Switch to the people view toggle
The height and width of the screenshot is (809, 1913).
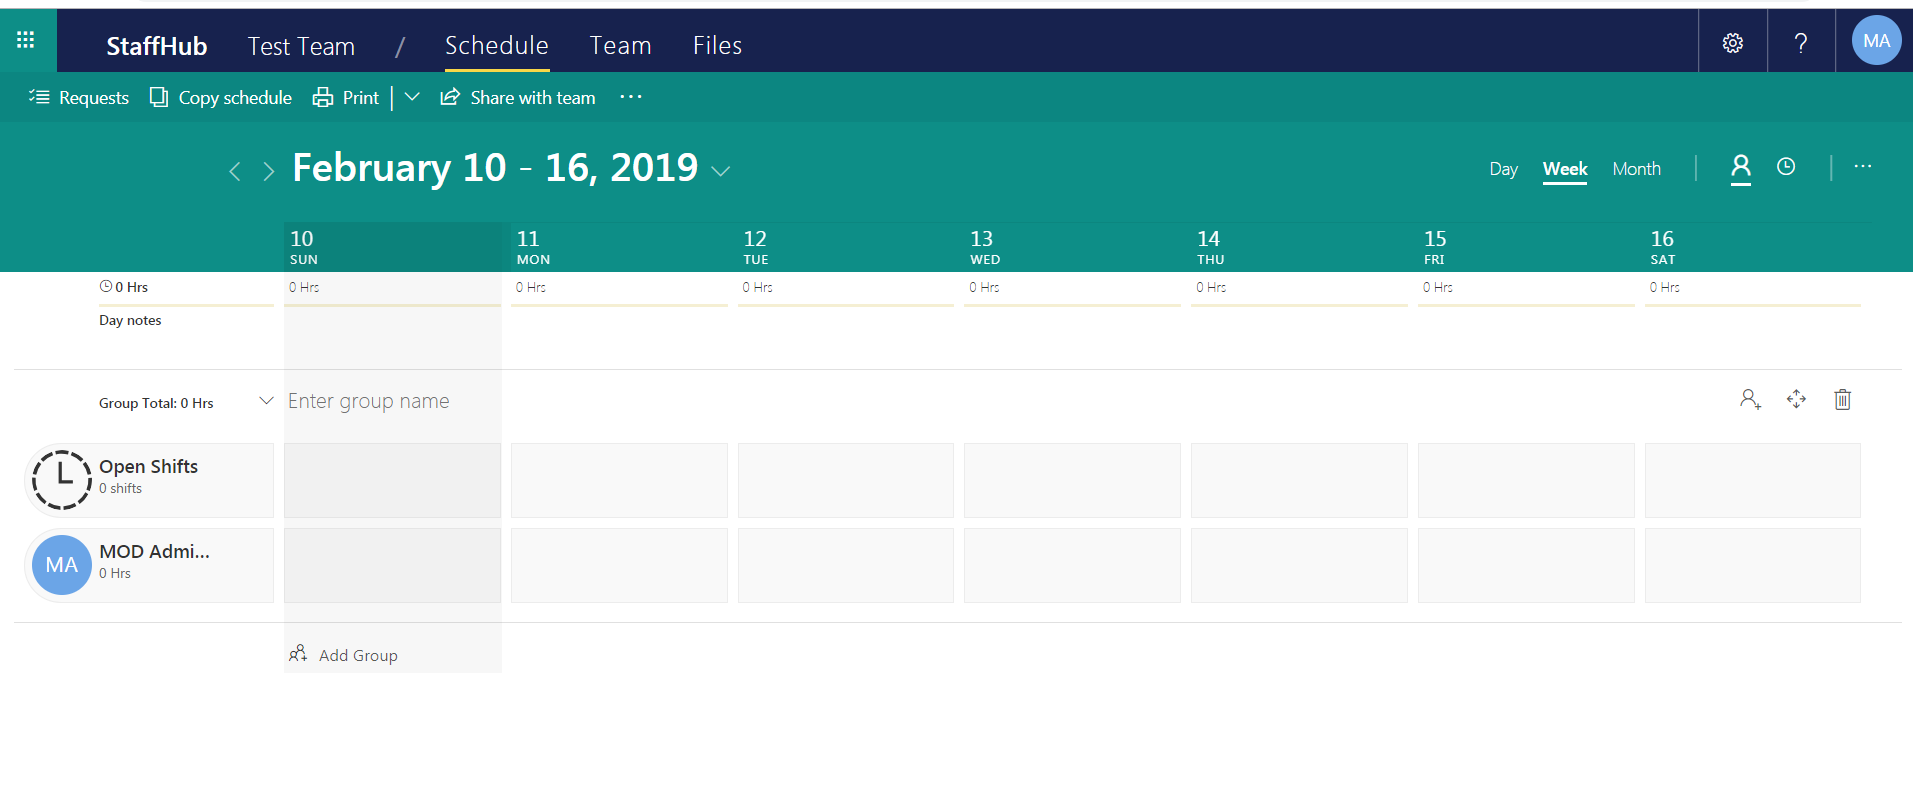[1740, 167]
